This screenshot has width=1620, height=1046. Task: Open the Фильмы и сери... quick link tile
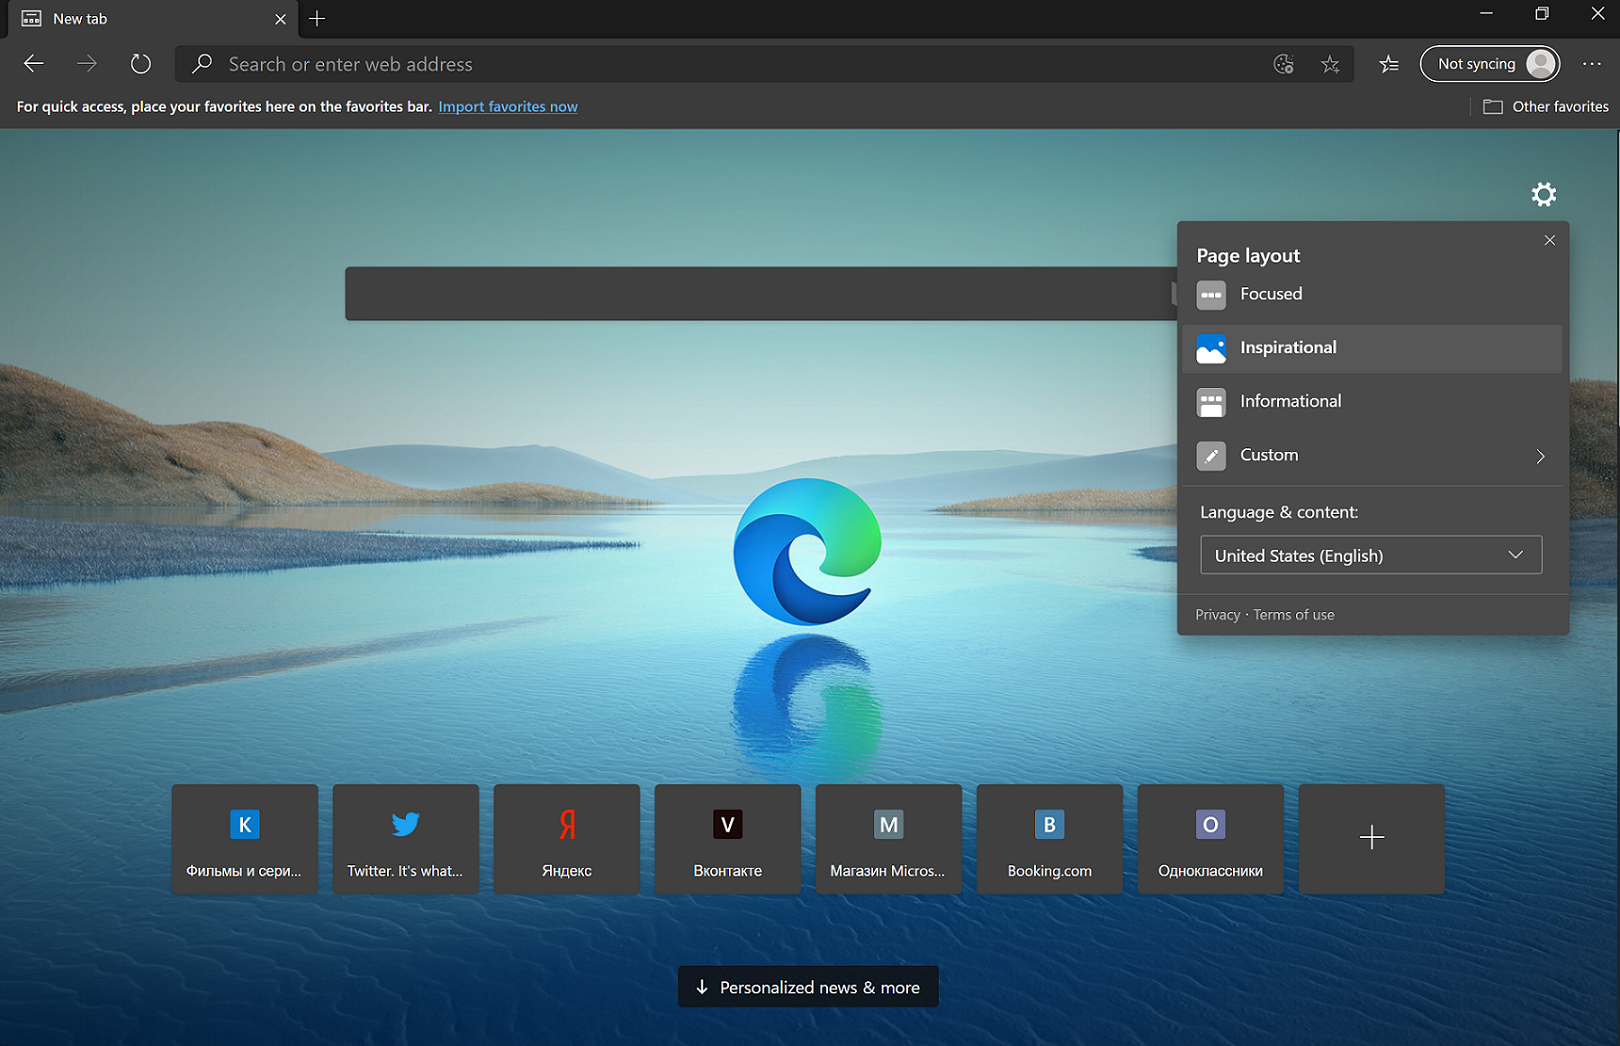245,839
